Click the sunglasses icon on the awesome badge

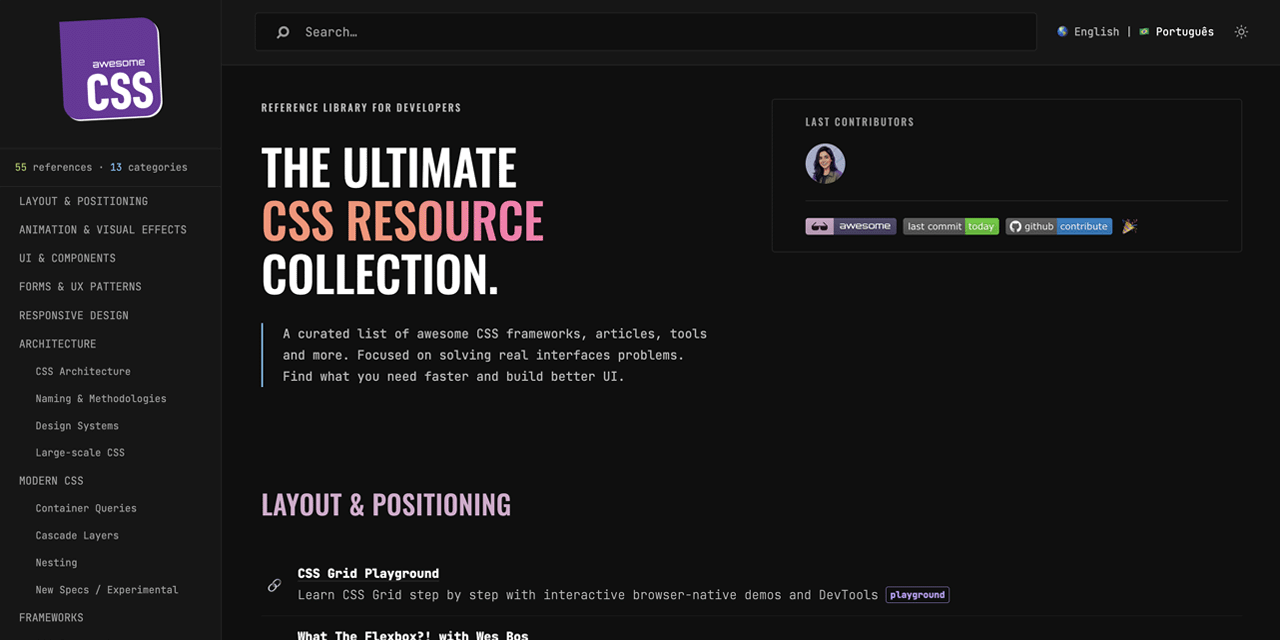tap(819, 226)
